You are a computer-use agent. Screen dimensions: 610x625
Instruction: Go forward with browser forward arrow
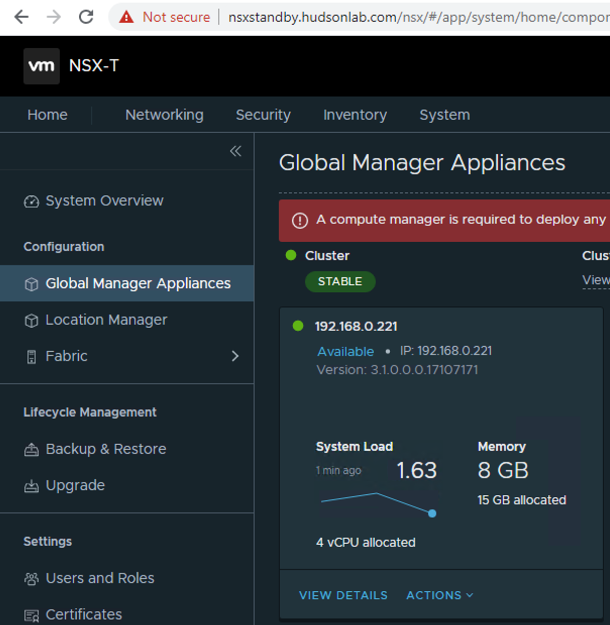point(53,17)
